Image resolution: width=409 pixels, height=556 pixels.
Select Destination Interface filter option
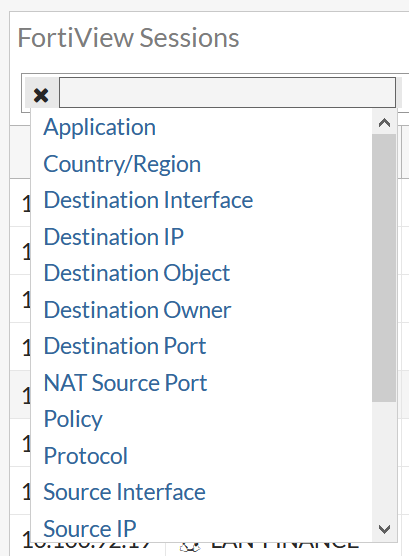[148, 200]
